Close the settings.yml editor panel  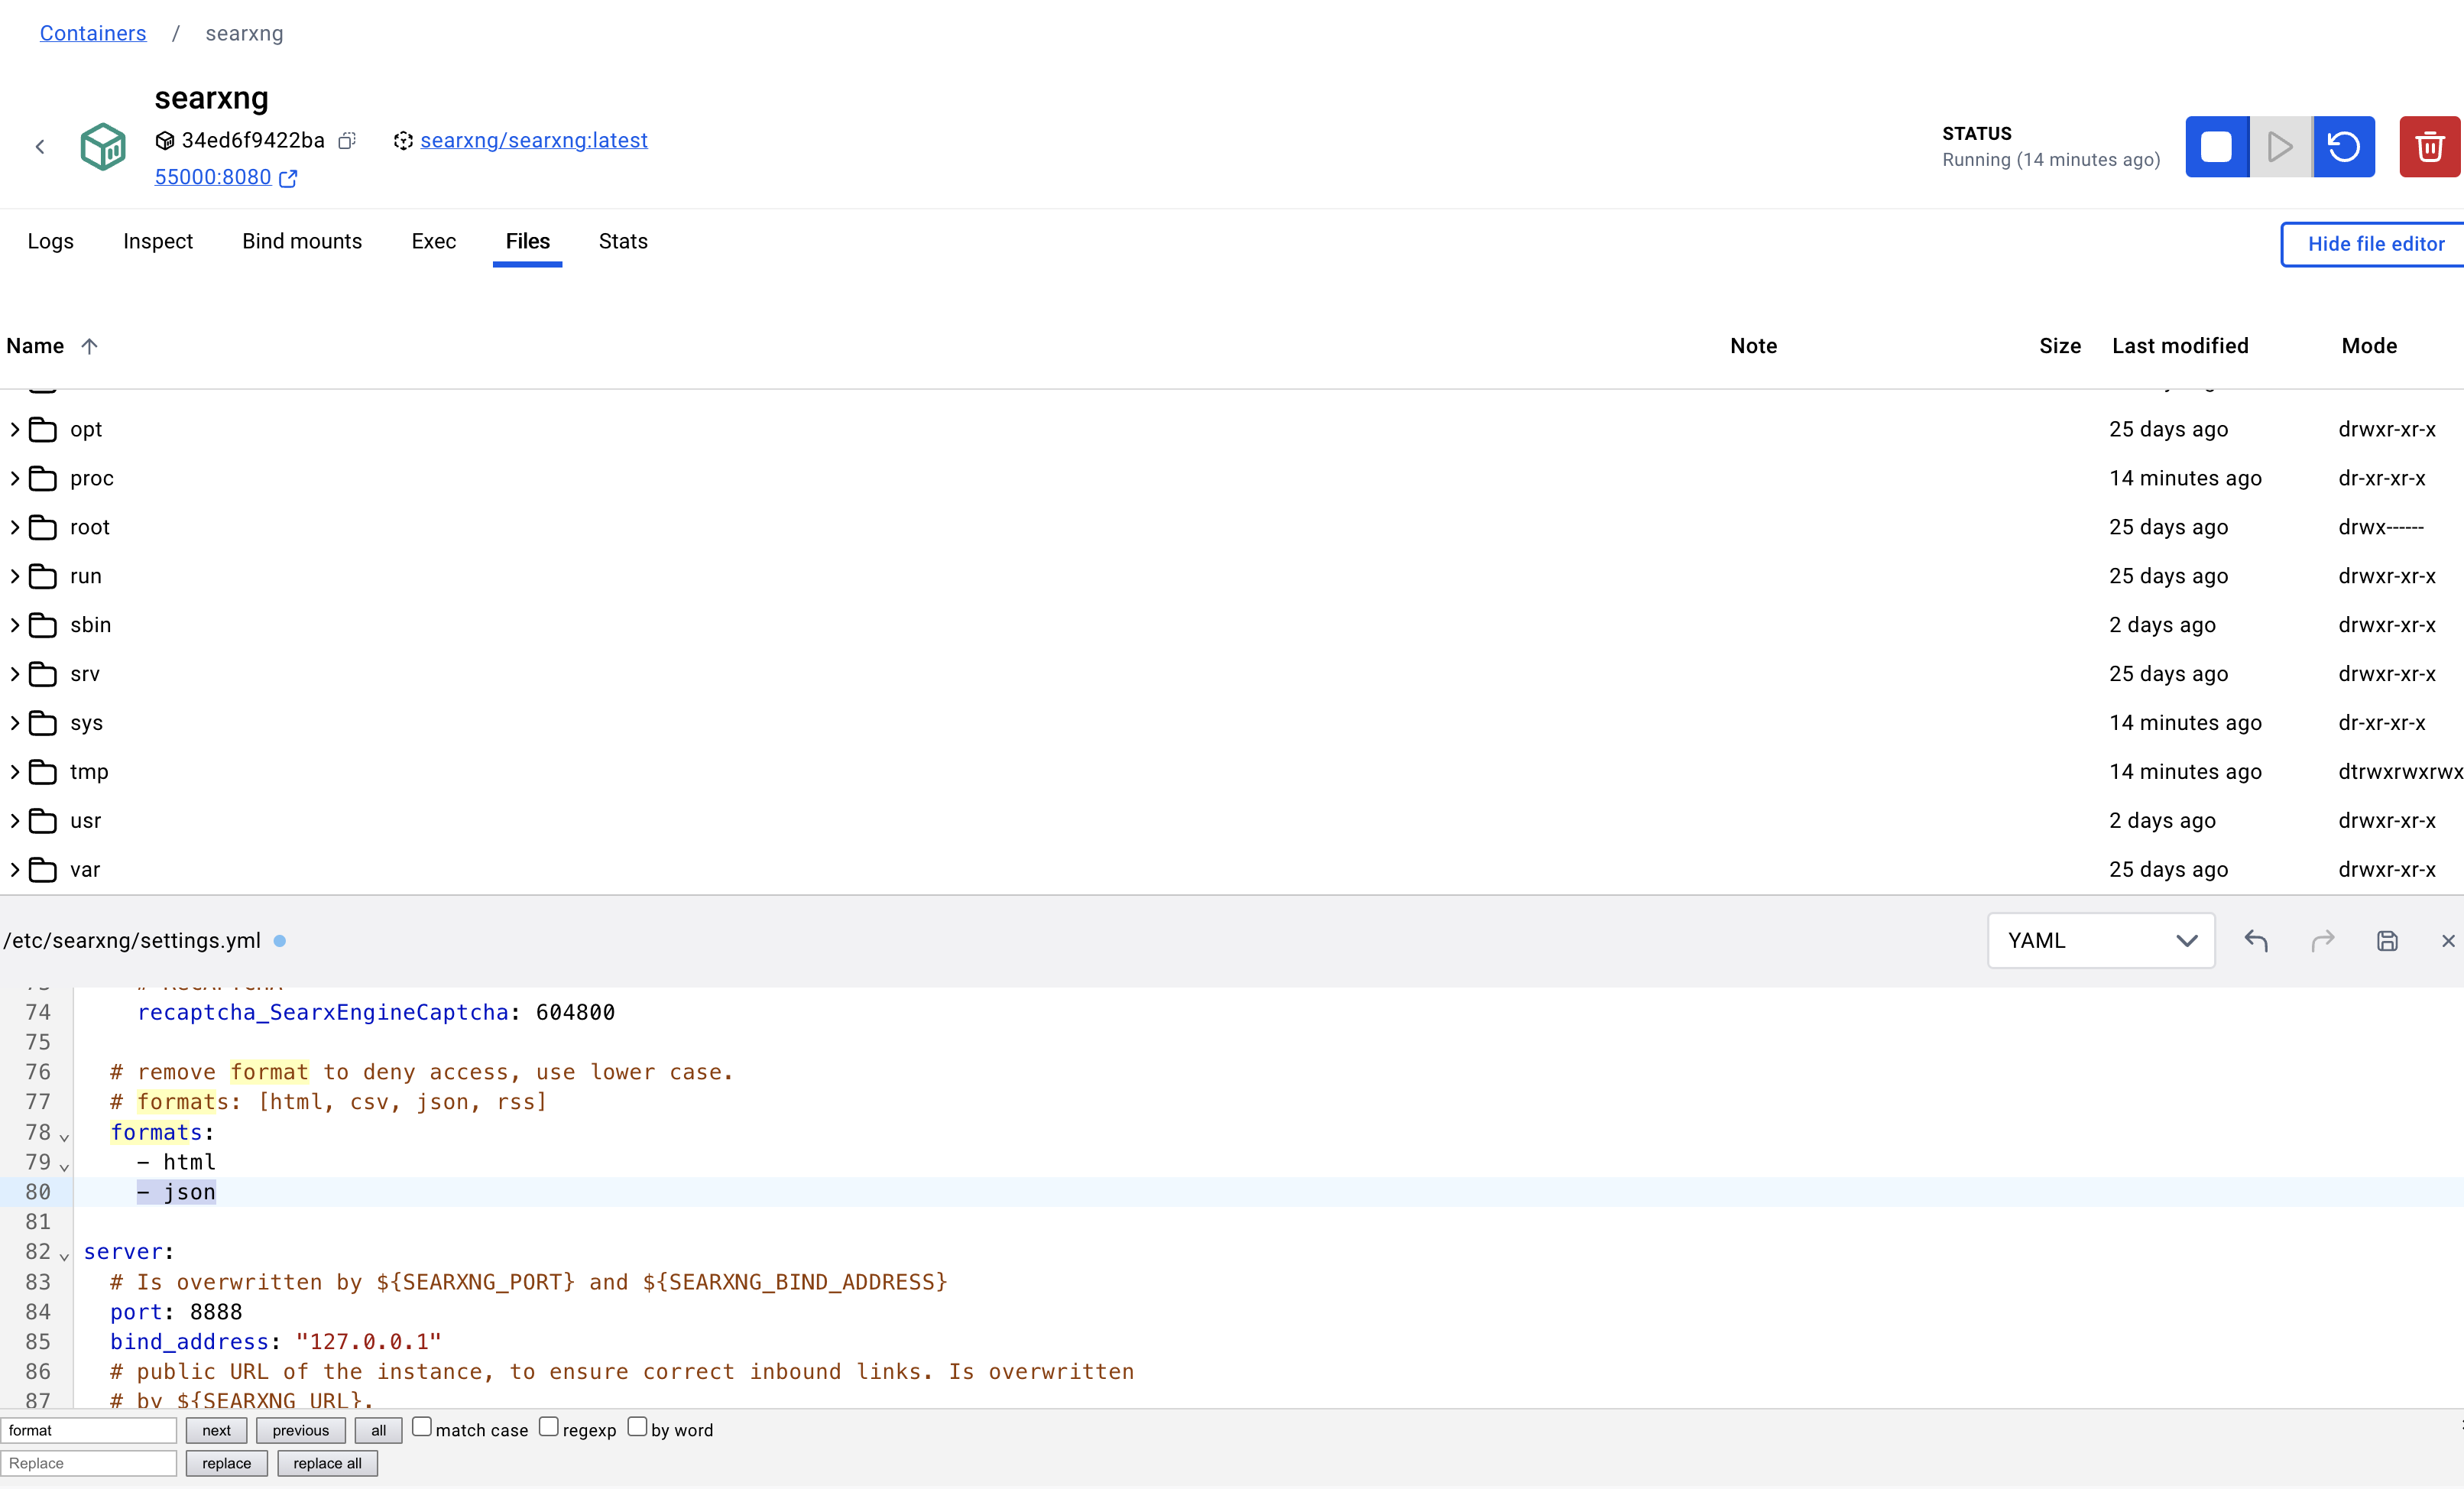tap(2447, 941)
